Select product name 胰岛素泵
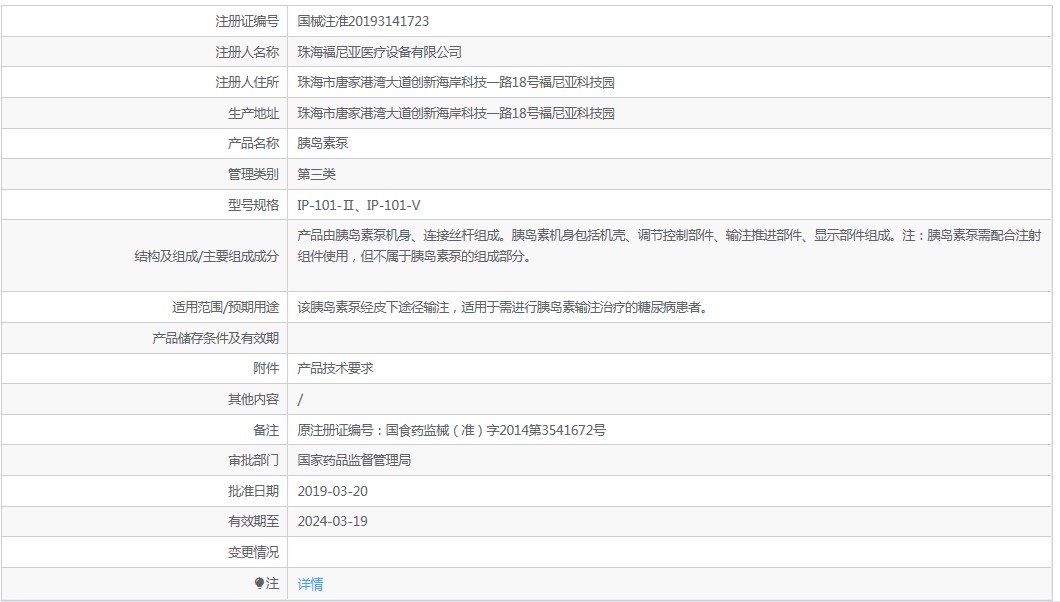Image resolution: width=1060 pixels, height=602 pixels. [323, 143]
